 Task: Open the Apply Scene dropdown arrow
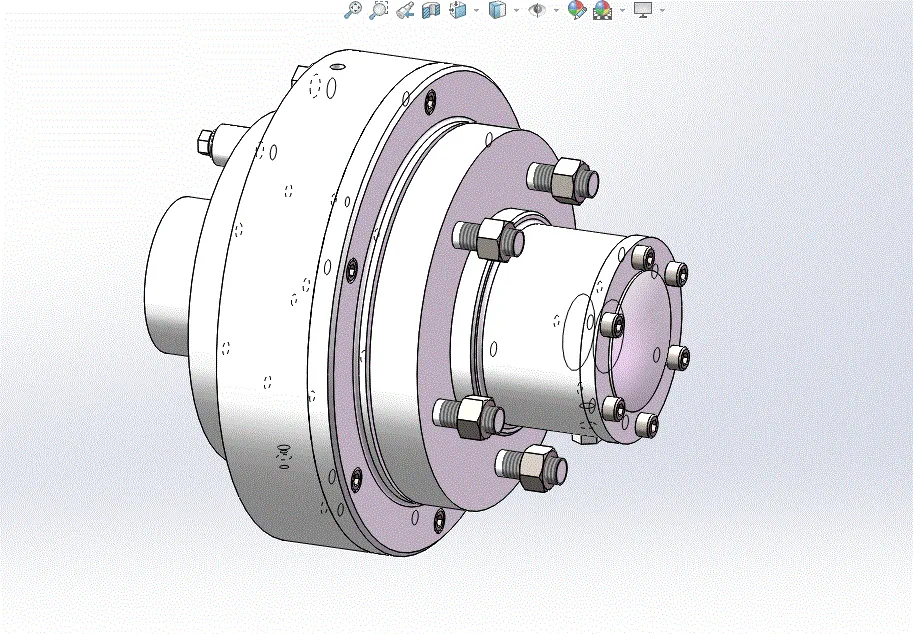[622, 10]
